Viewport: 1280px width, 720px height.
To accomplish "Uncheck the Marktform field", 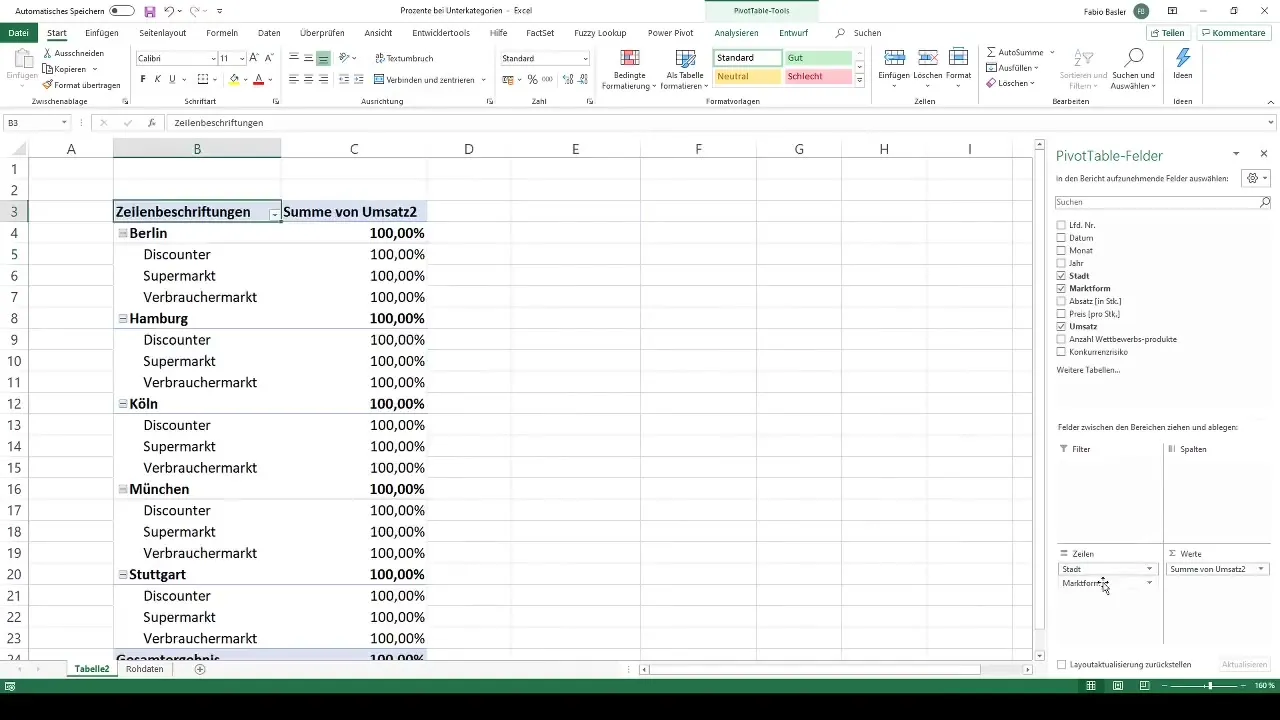I will click(1061, 288).
